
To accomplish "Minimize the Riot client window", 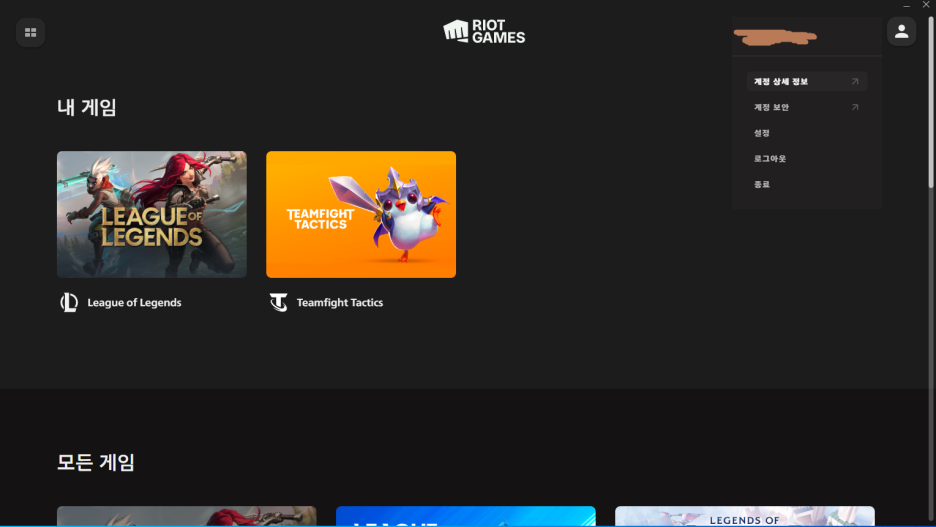I will pyautogui.click(x=906, y=5).
